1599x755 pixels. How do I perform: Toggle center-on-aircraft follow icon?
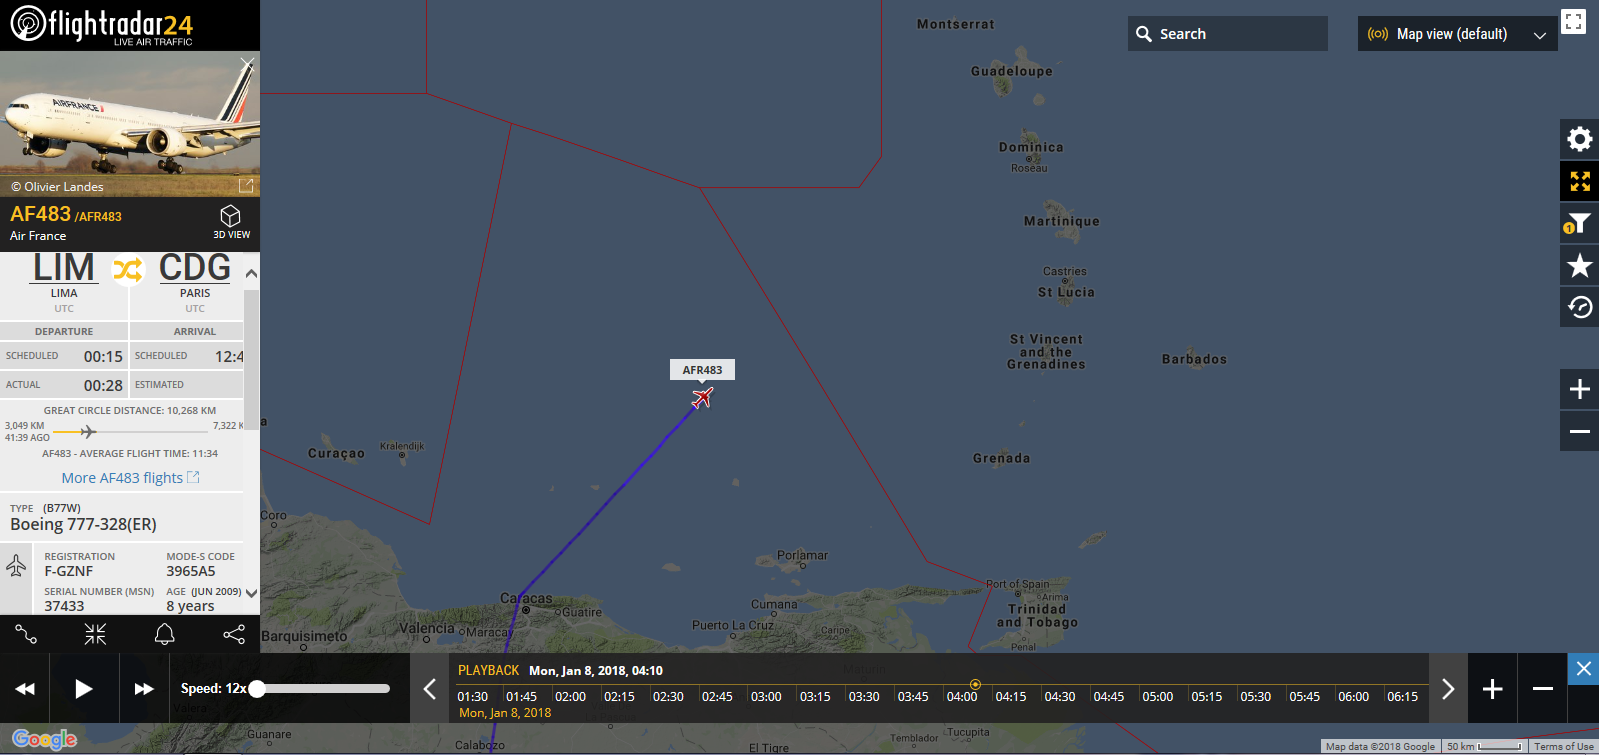95,634
